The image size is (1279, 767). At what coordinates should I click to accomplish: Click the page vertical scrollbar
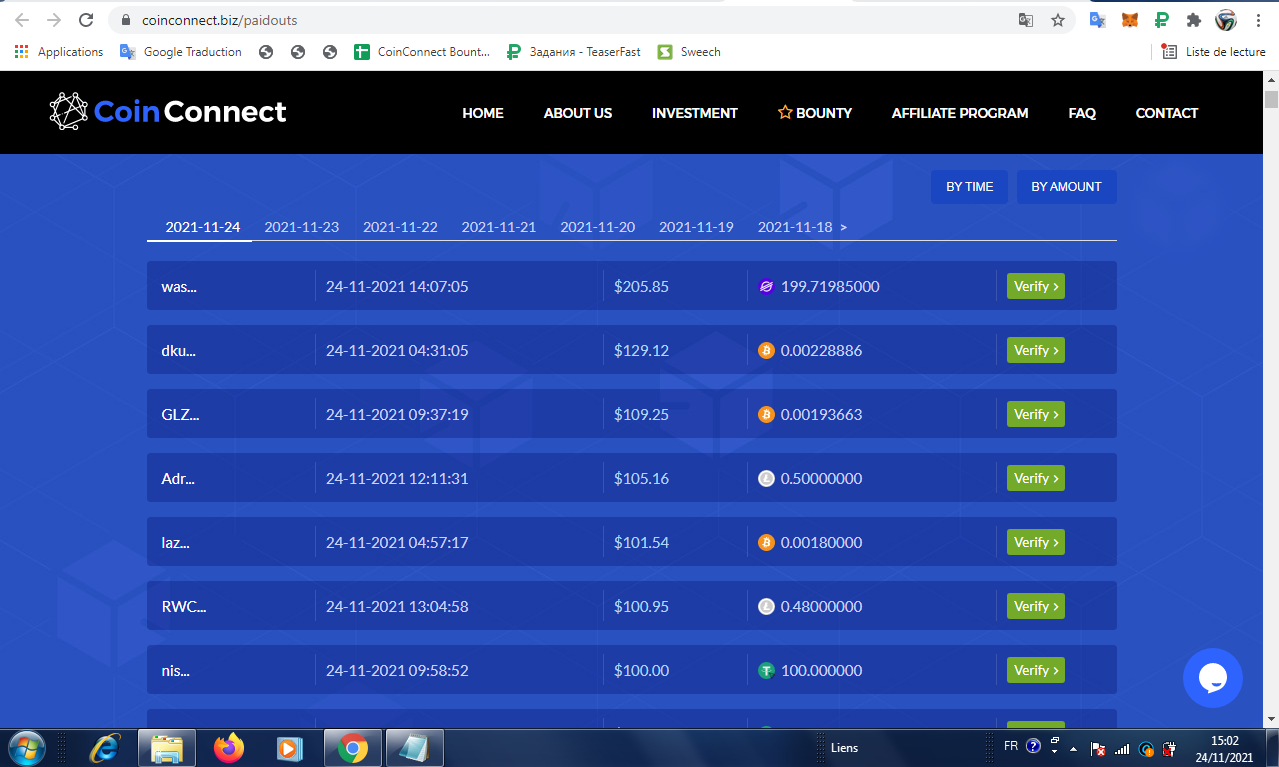click(1271, 398)
